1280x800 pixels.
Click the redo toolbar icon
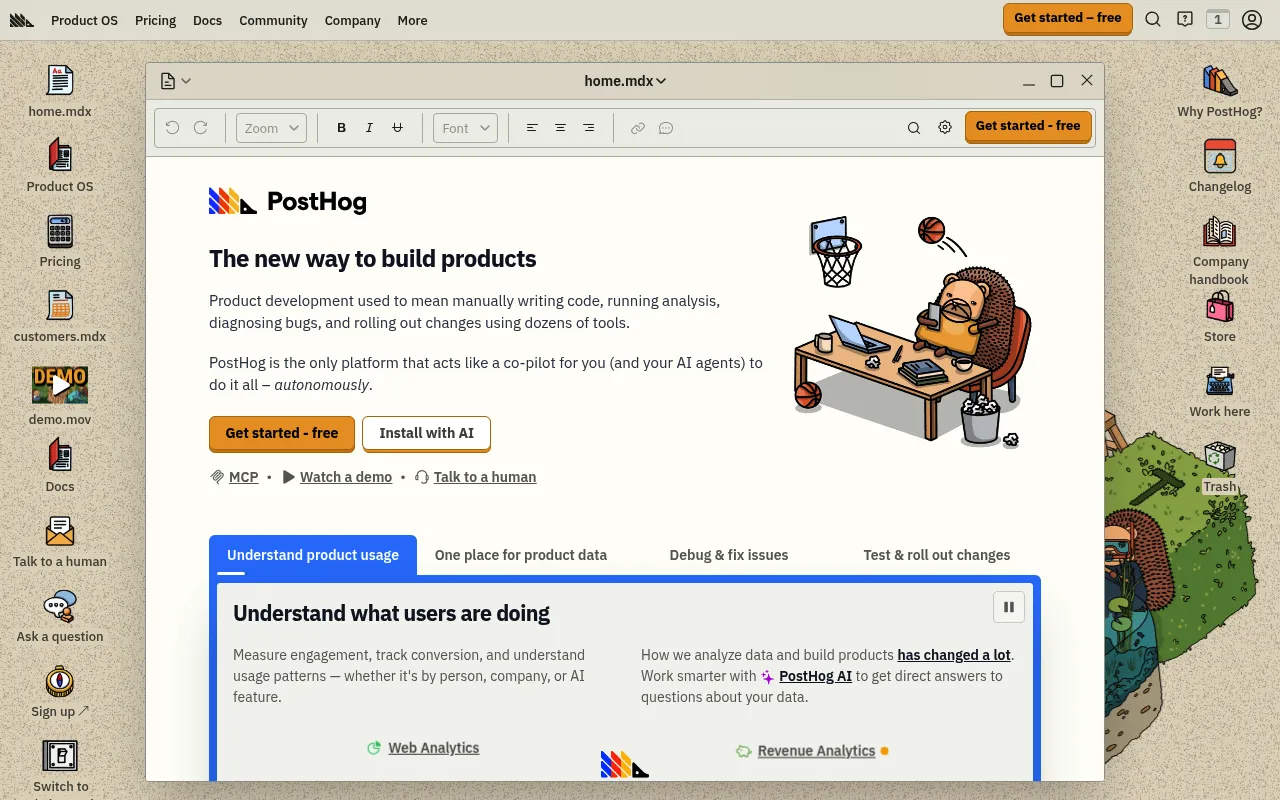[x=200, y=128]
